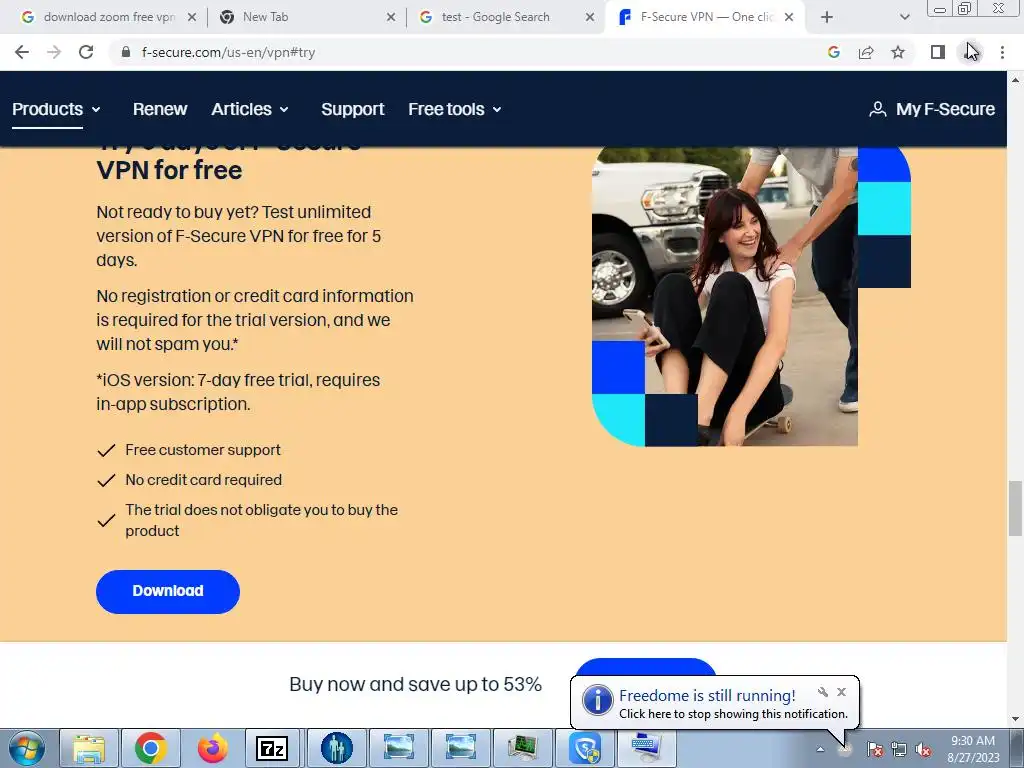This screenshot has height=768, width=1024.
Task: Launch Firefox from the taskbar
Action: click(x=212, y=748)
